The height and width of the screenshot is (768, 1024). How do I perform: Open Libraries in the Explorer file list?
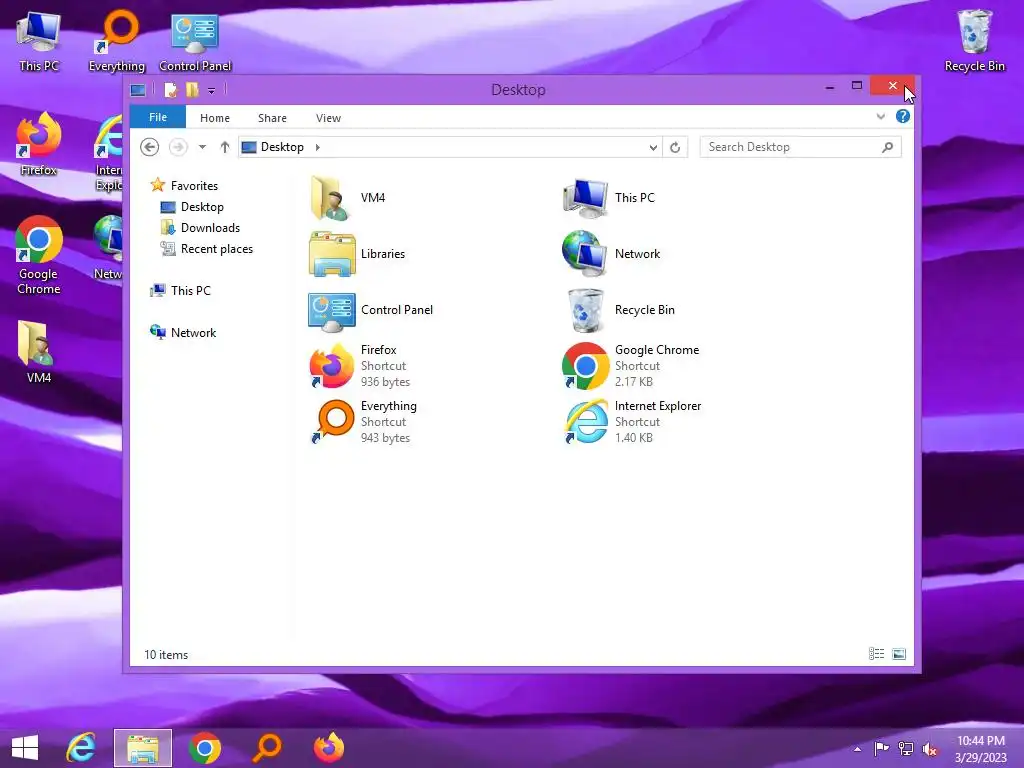357,254
